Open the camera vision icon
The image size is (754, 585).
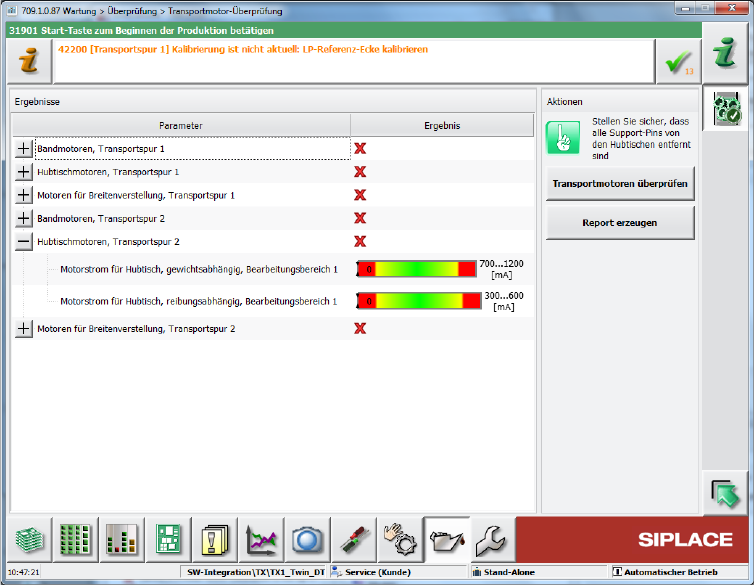point(308,539)
